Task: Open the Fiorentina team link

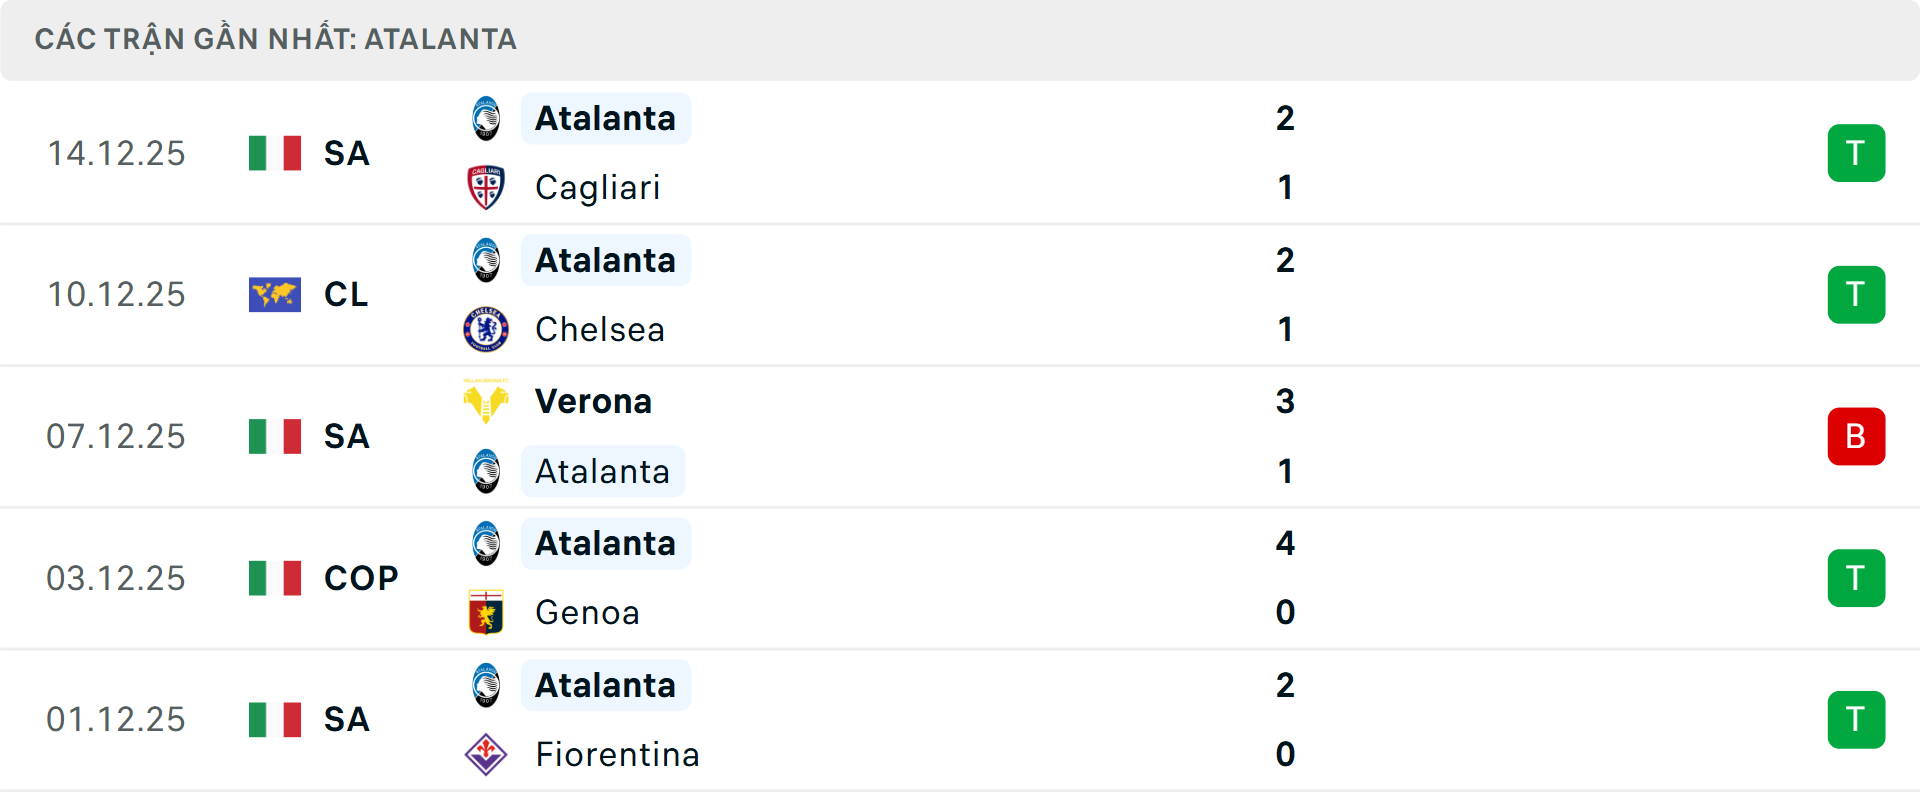Action: 617,755
